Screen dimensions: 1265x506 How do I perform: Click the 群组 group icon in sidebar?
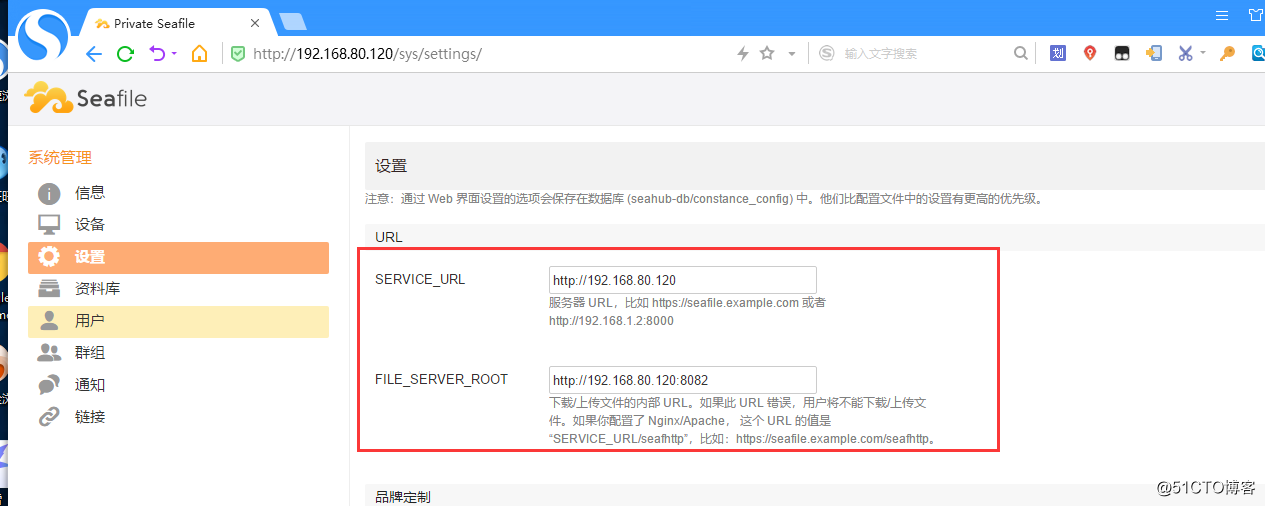pos(49,353)
